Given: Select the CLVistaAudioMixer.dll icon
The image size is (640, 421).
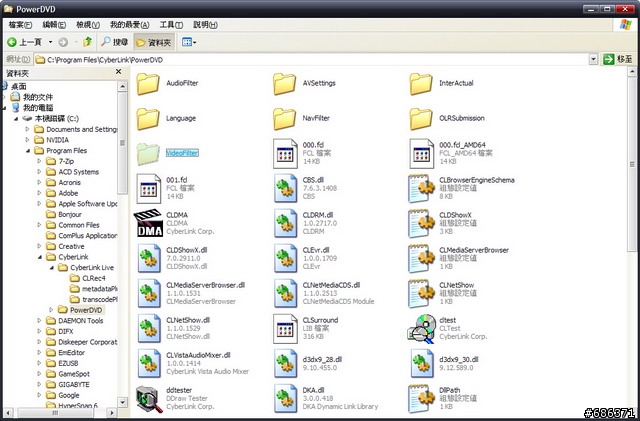Looking at the screenshot, I should [149, 363].
